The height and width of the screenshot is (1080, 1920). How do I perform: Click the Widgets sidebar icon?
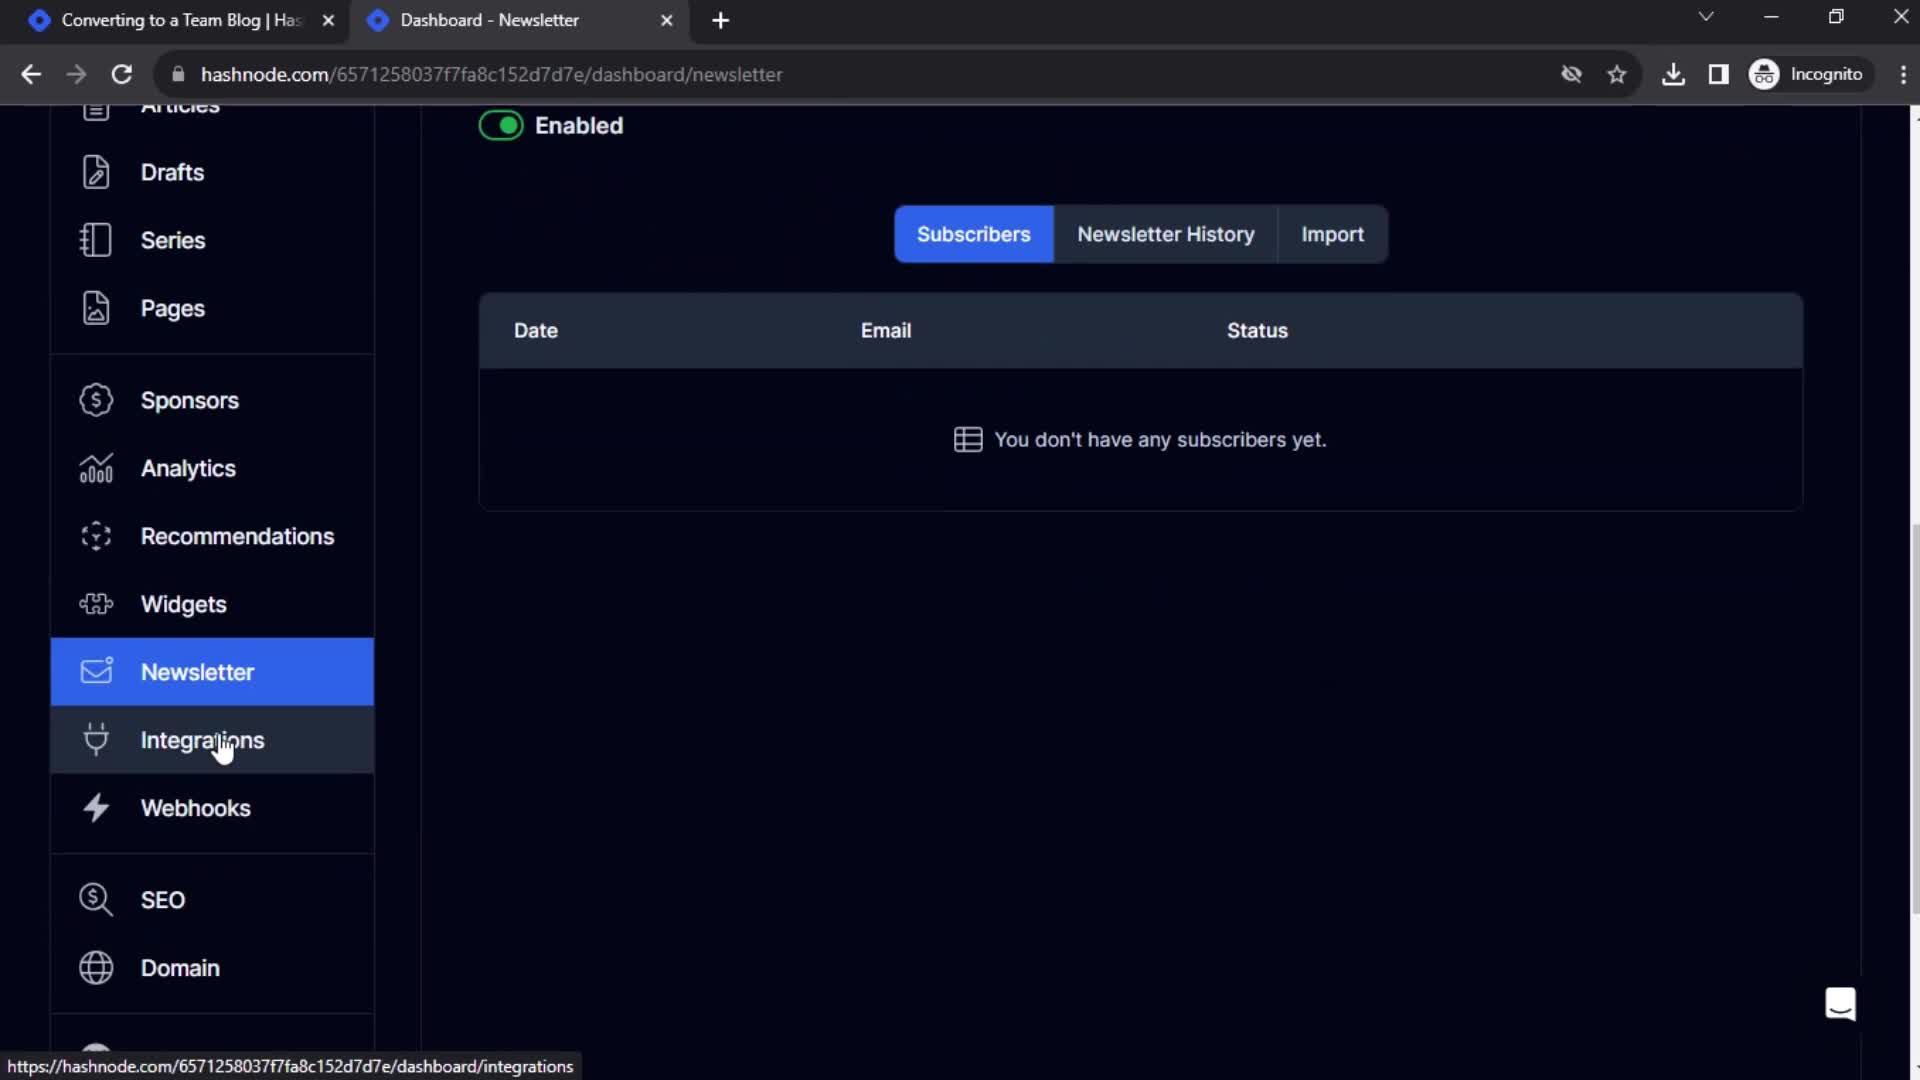pos(96,603)
